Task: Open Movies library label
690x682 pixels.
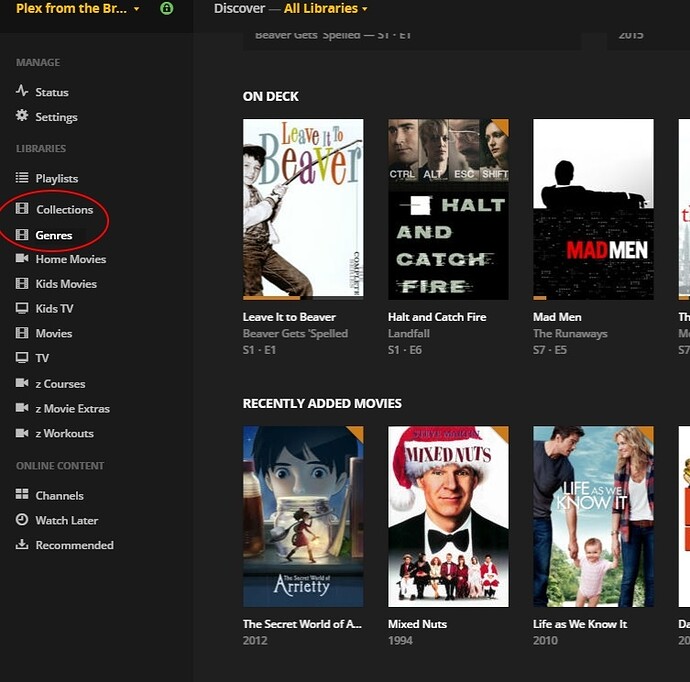Action: click(54, 333)
